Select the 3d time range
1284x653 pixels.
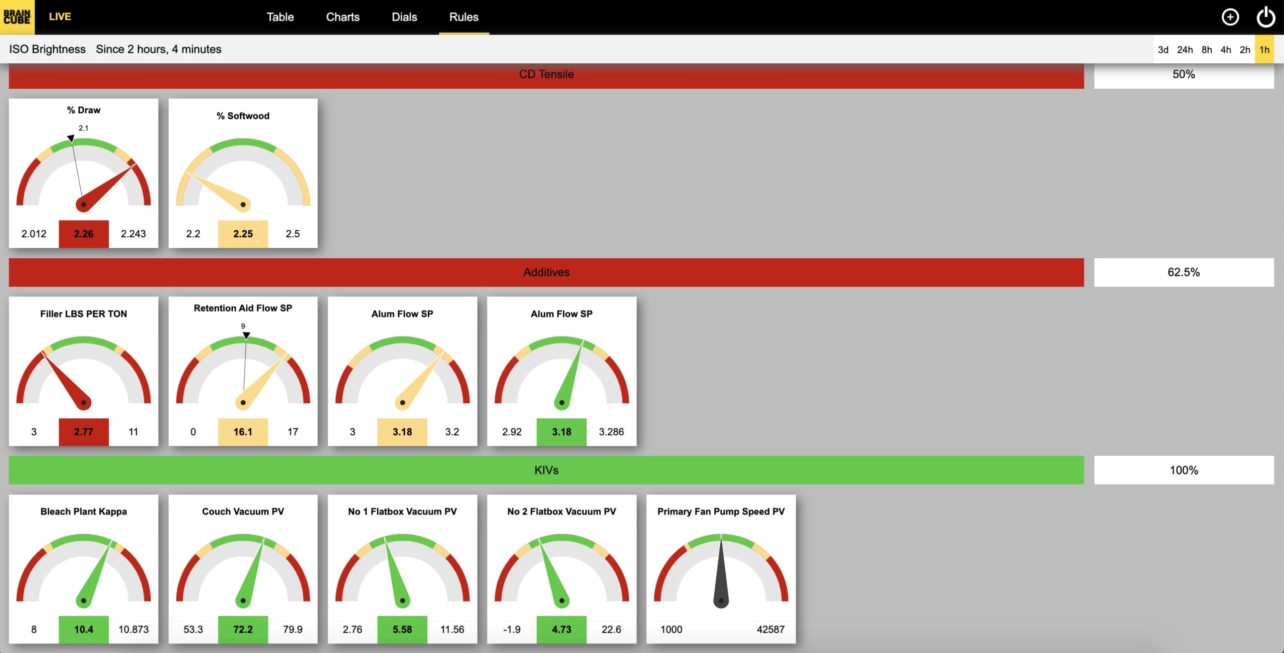pyautogui.click(x=1163, y=49)
